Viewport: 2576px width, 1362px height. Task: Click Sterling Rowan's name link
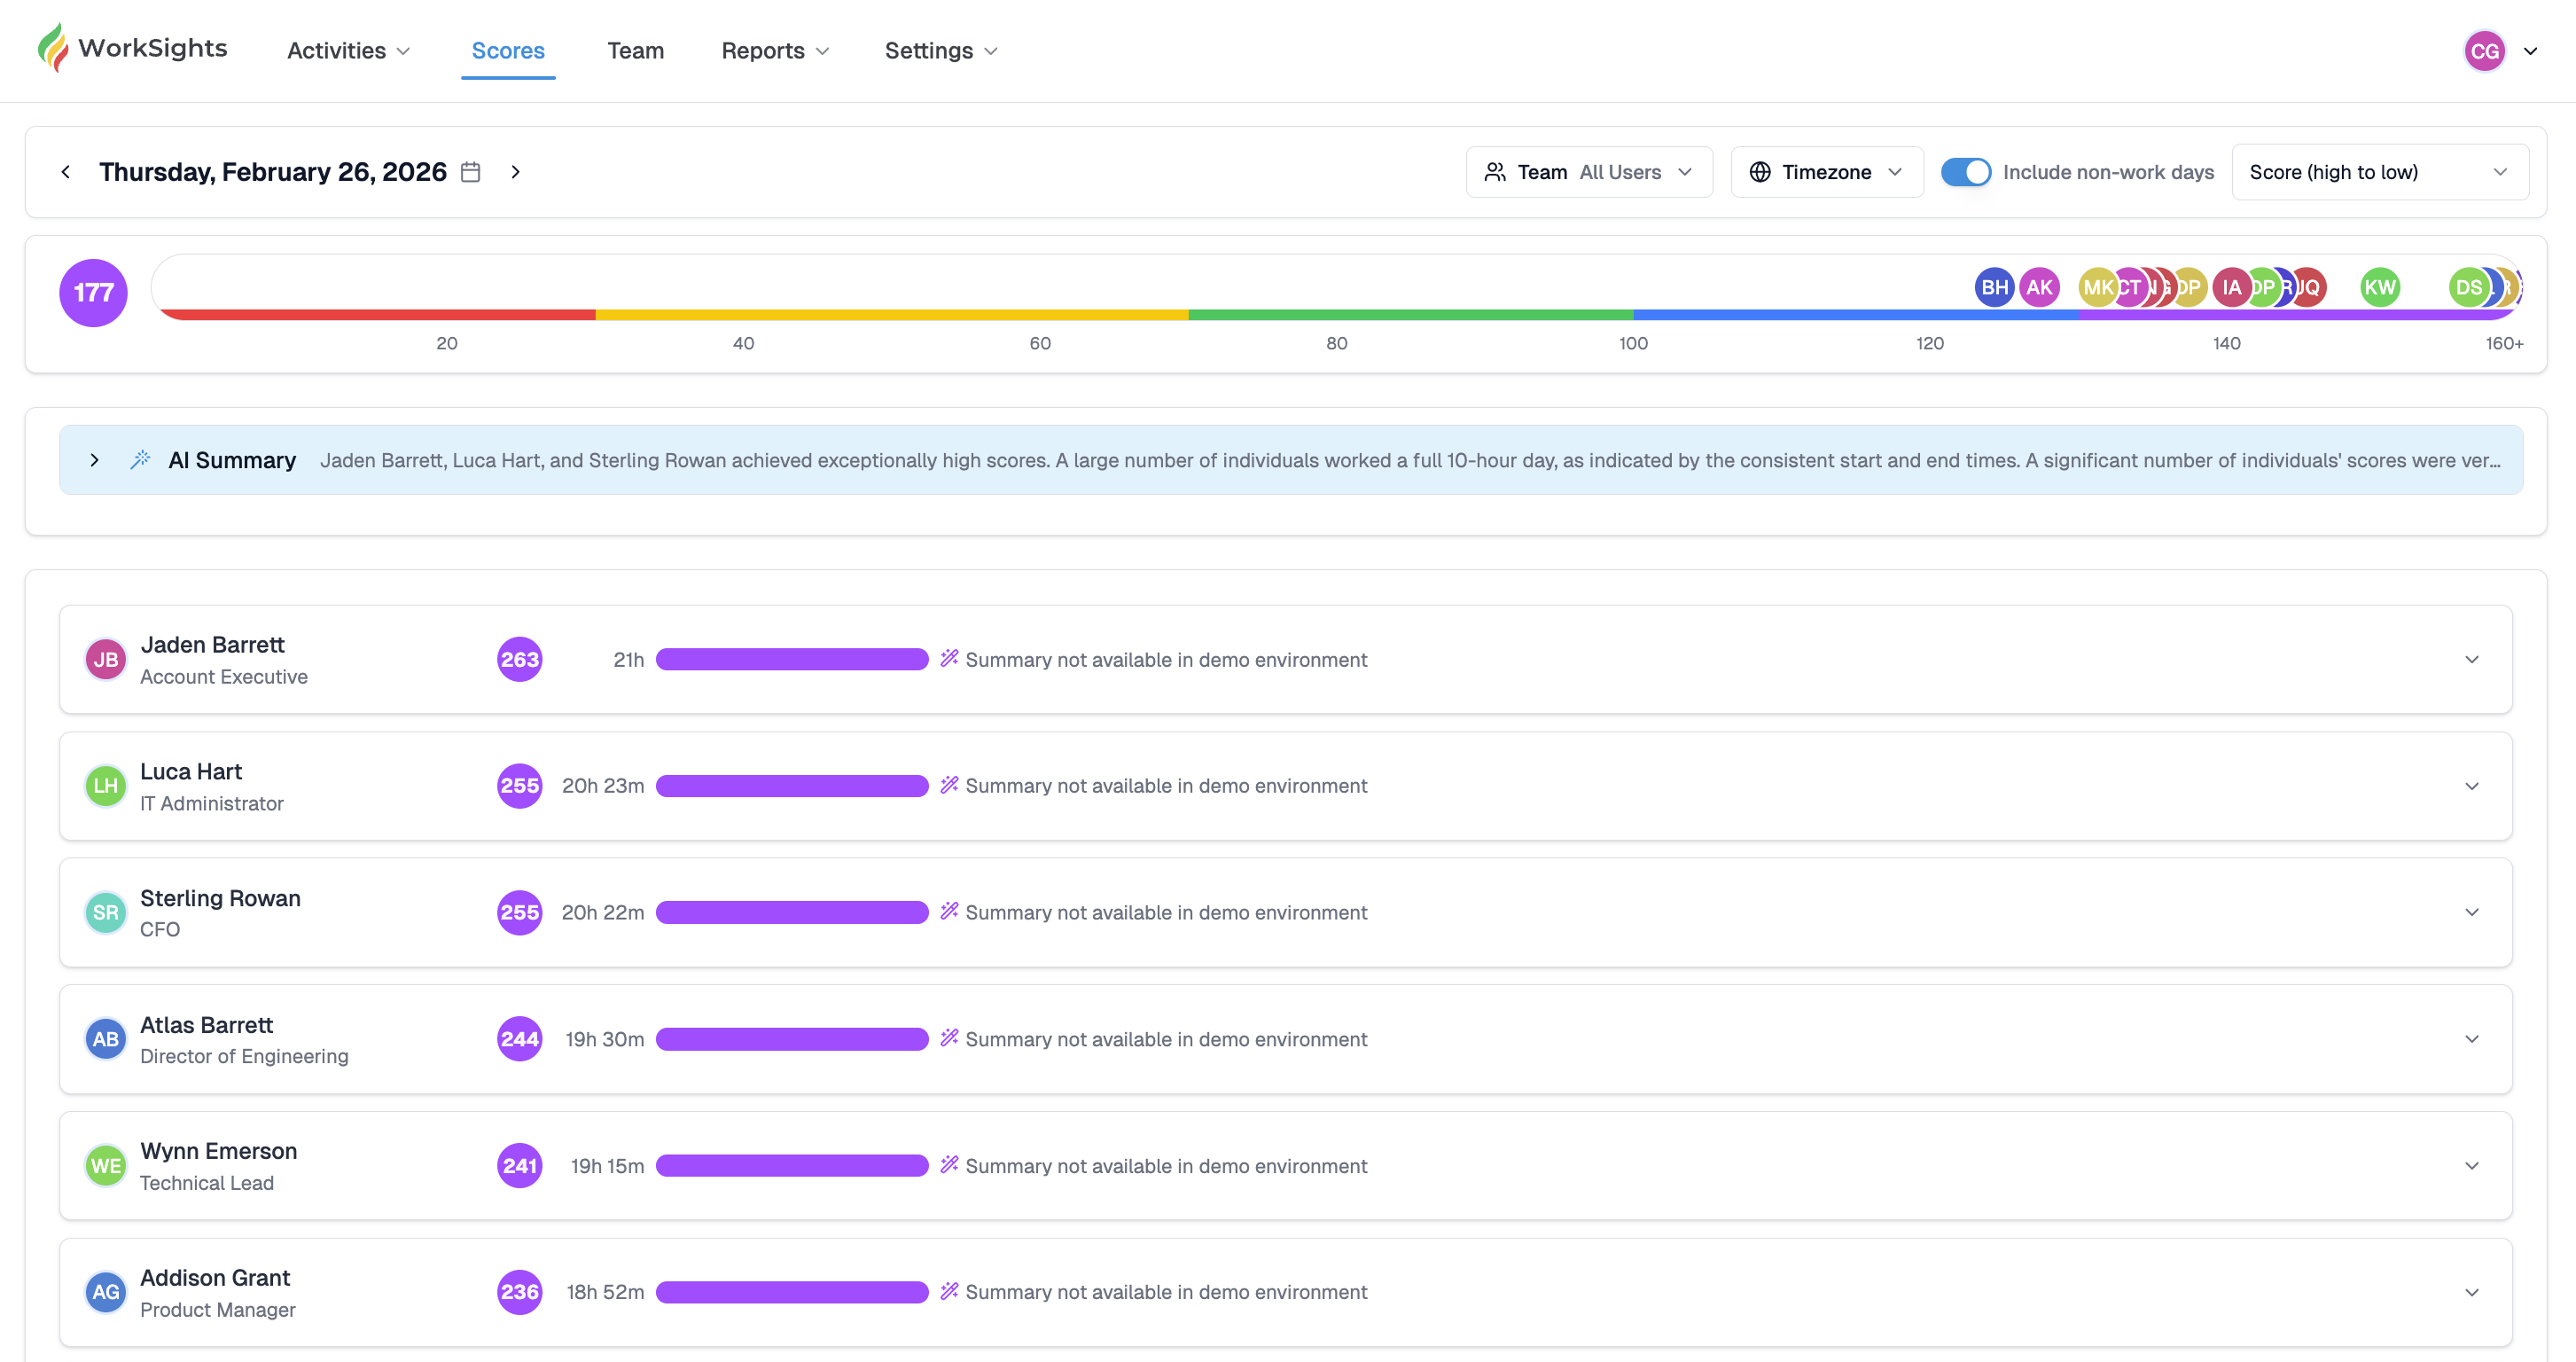[x=220, y=898]
